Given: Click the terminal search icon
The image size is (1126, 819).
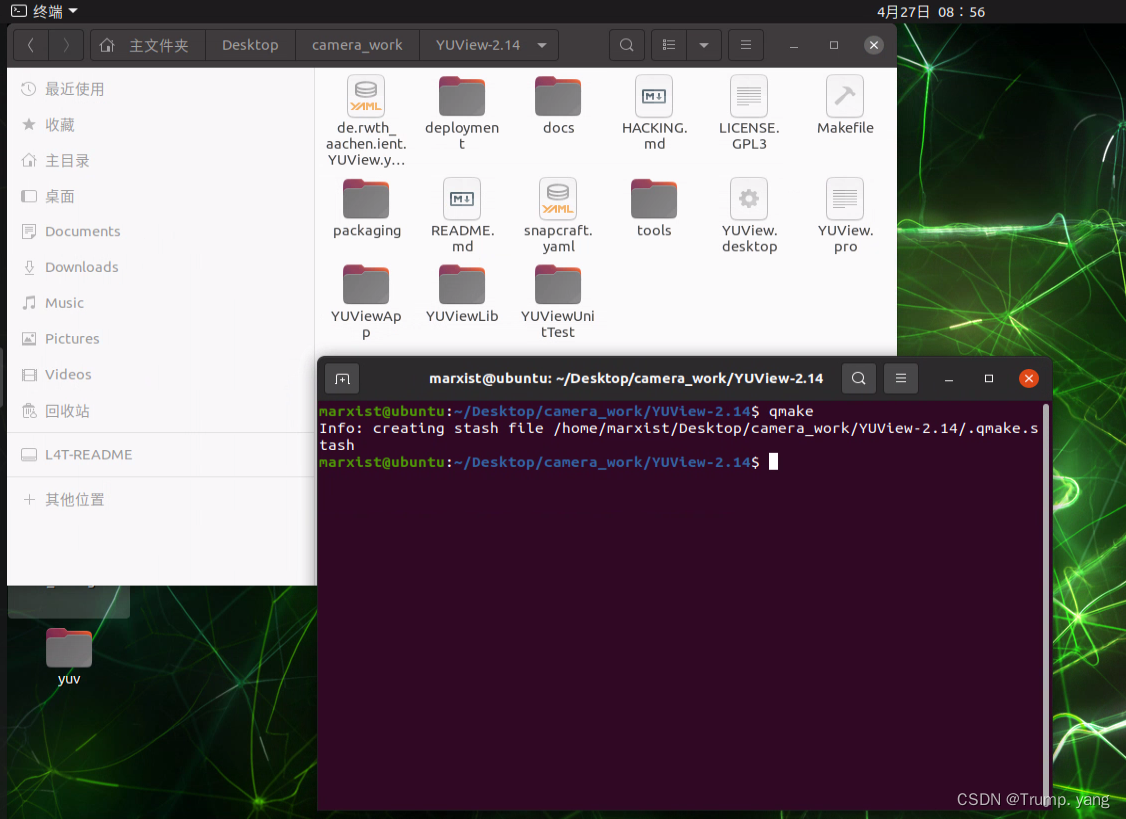Looking at the screenshot, I should (x=858, y=379).
